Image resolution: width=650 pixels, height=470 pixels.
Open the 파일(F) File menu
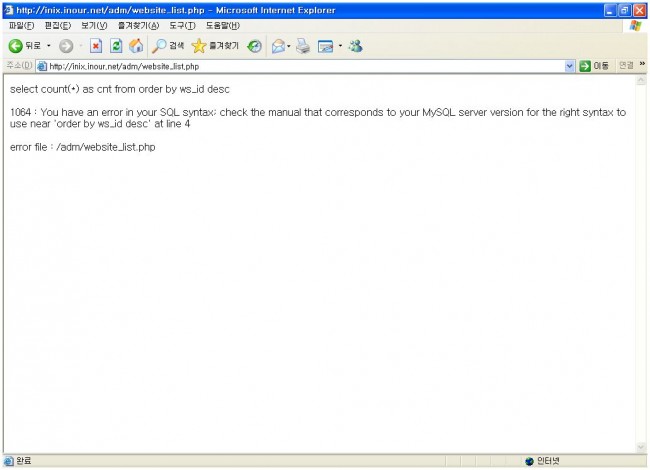click(22, 26)
